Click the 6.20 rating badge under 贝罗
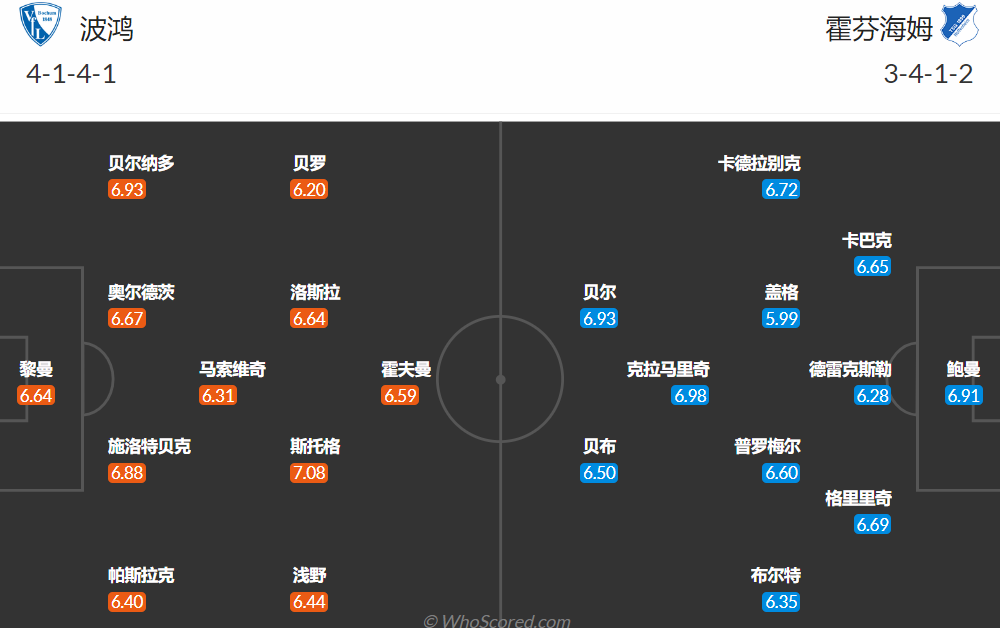 (x=309, y=189)
